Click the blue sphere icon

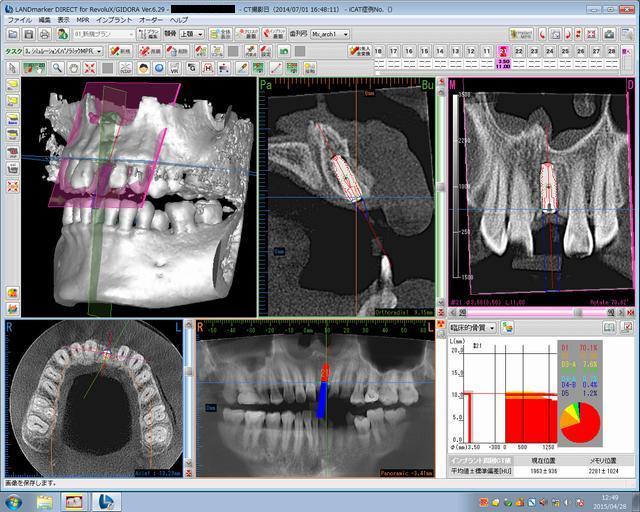pos(159,68)
